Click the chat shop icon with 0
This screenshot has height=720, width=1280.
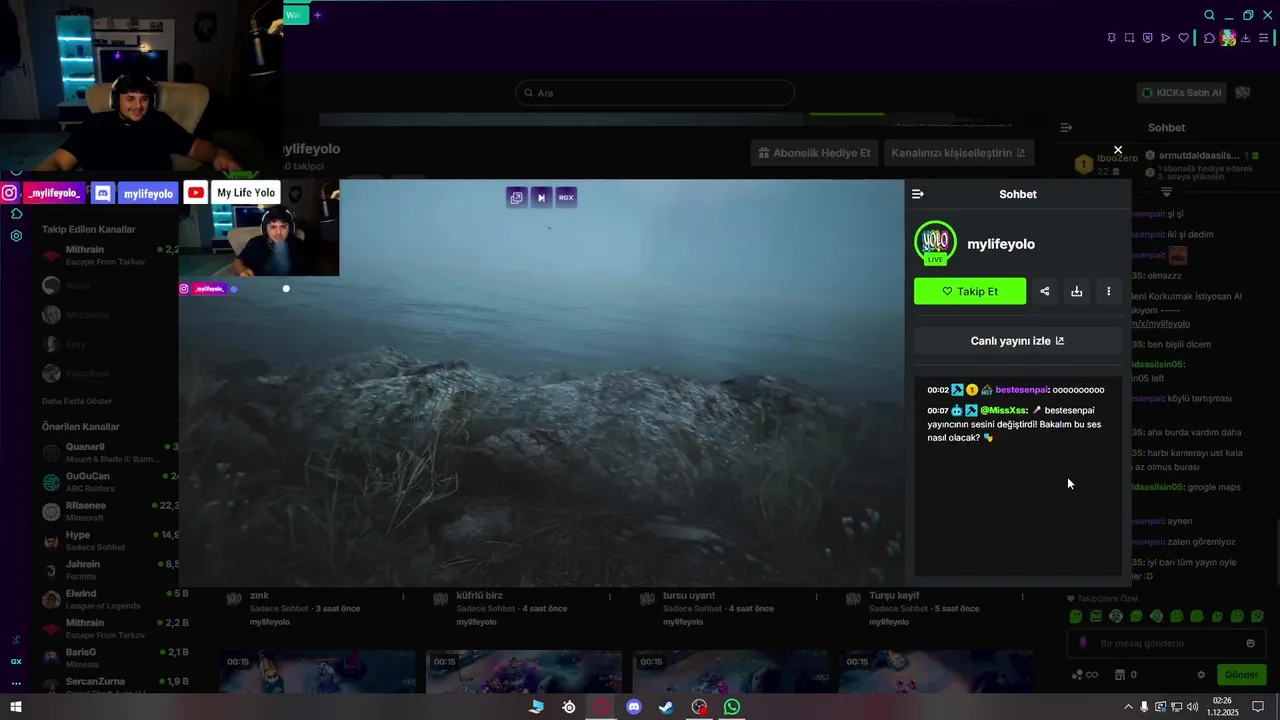click(x=1126, y=675)
